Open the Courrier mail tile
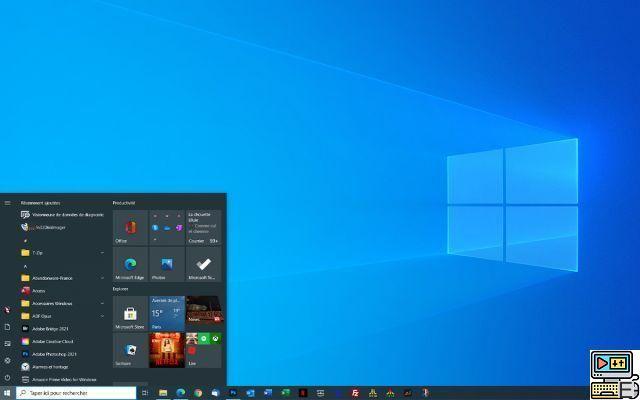The image size is (640, 400). (x=203, y=227)
